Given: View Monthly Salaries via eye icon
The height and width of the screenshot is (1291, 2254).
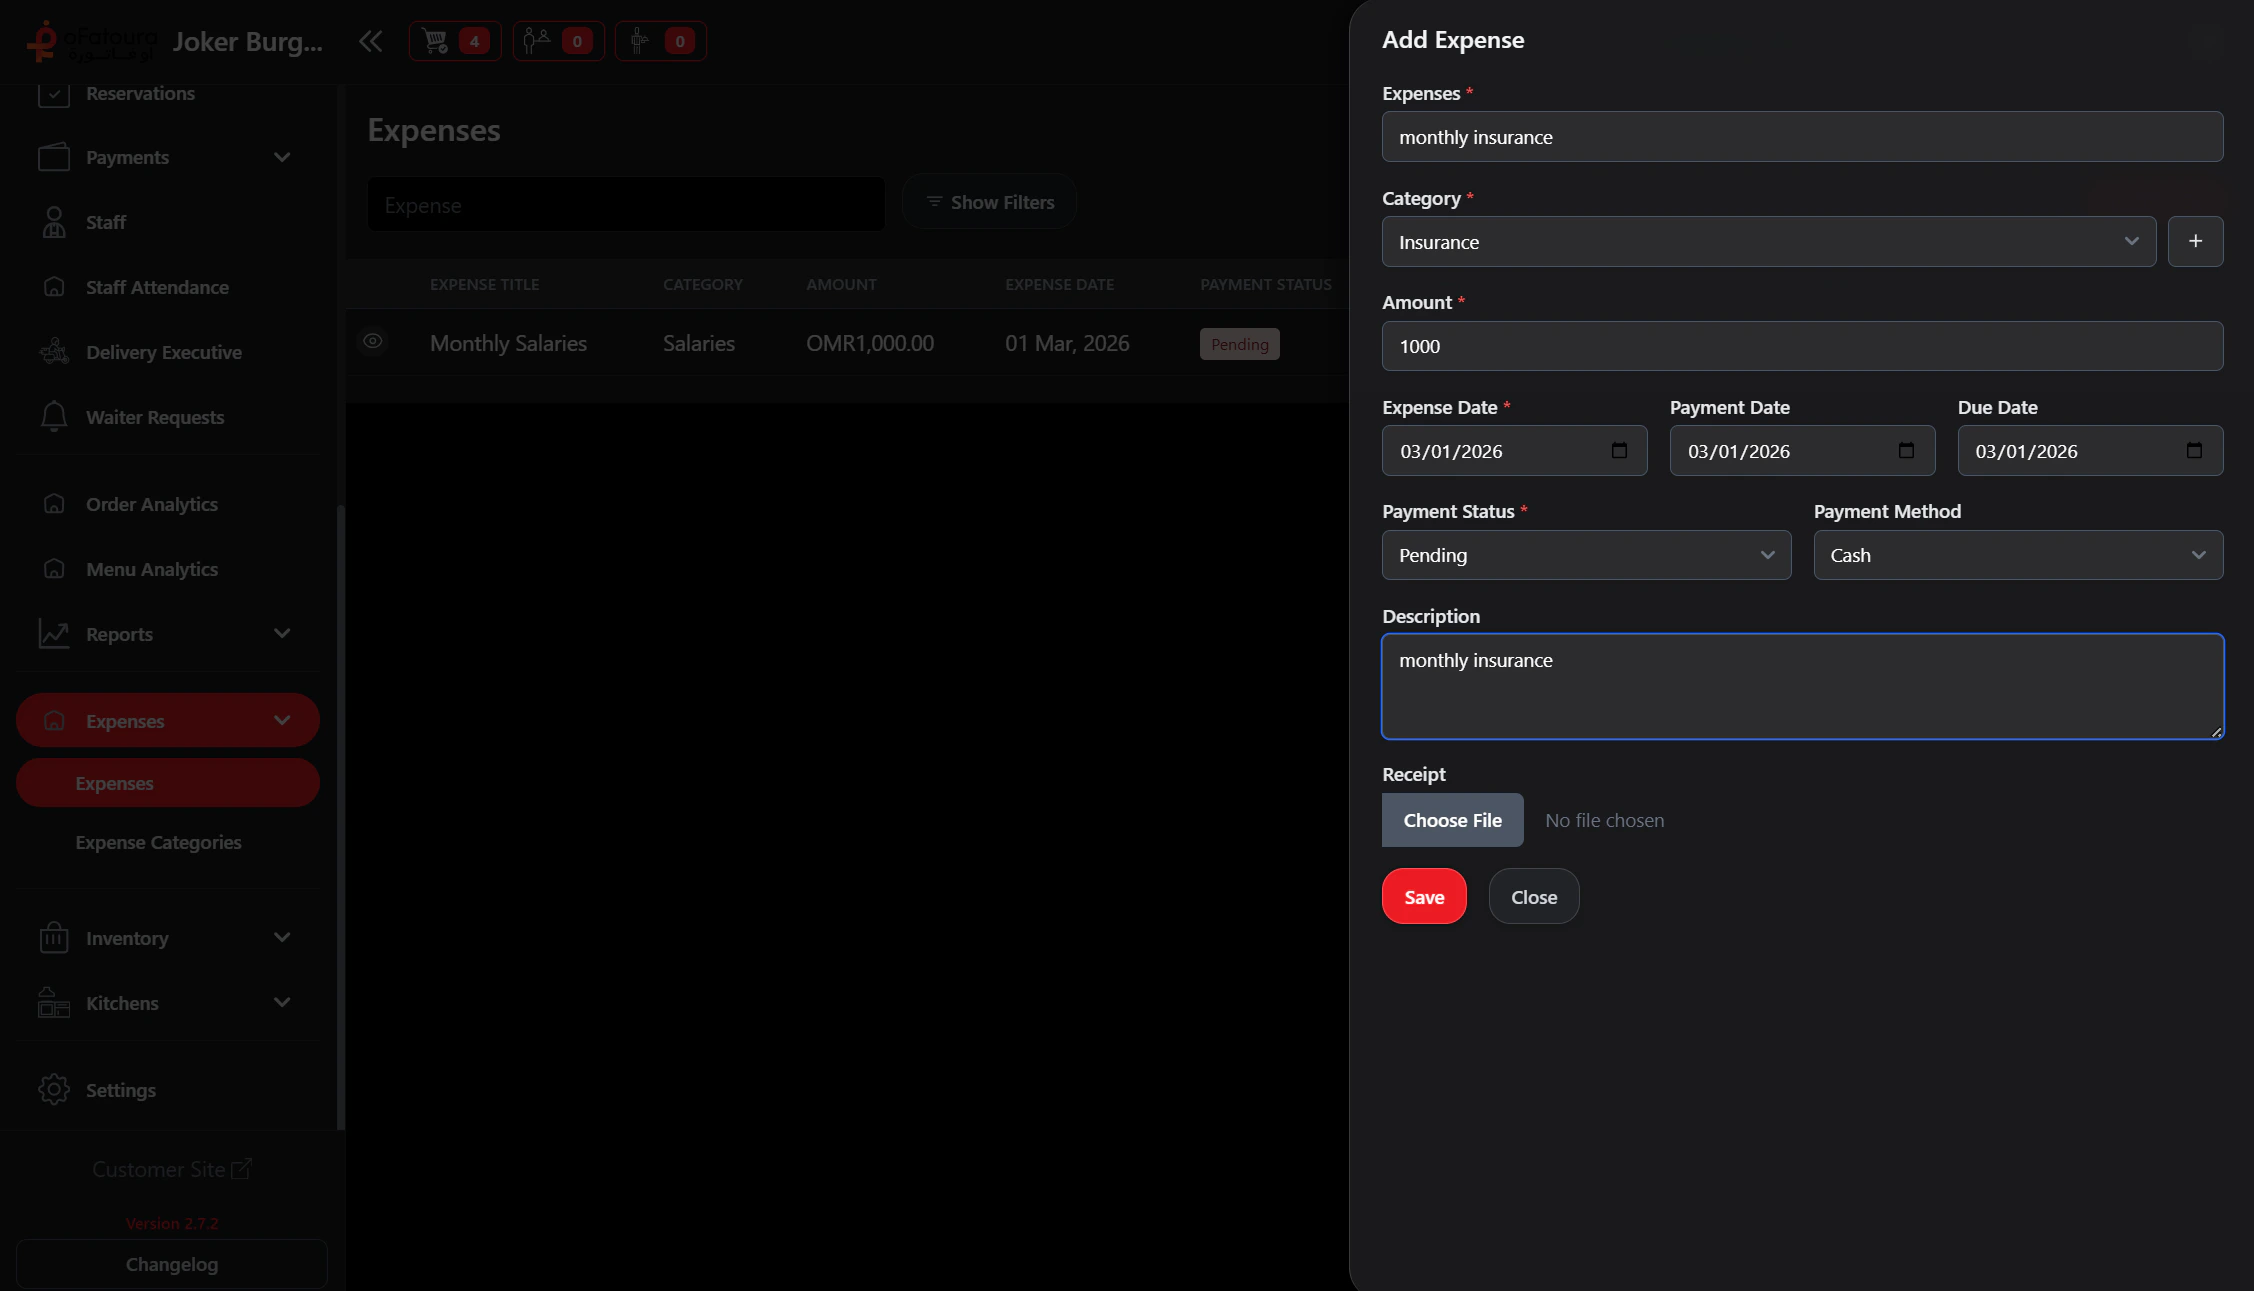Looking at the screenshot, I should [x=373, y=342].
